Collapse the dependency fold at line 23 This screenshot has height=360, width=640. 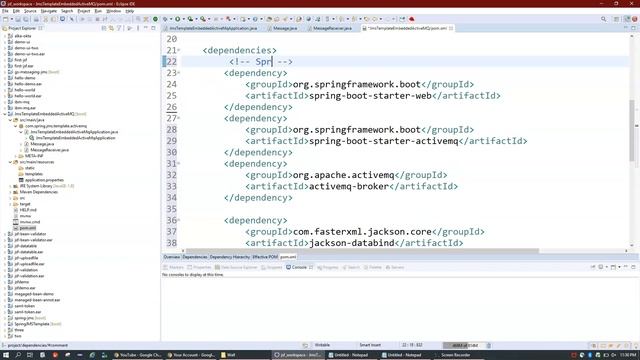[x=178, y=73]
